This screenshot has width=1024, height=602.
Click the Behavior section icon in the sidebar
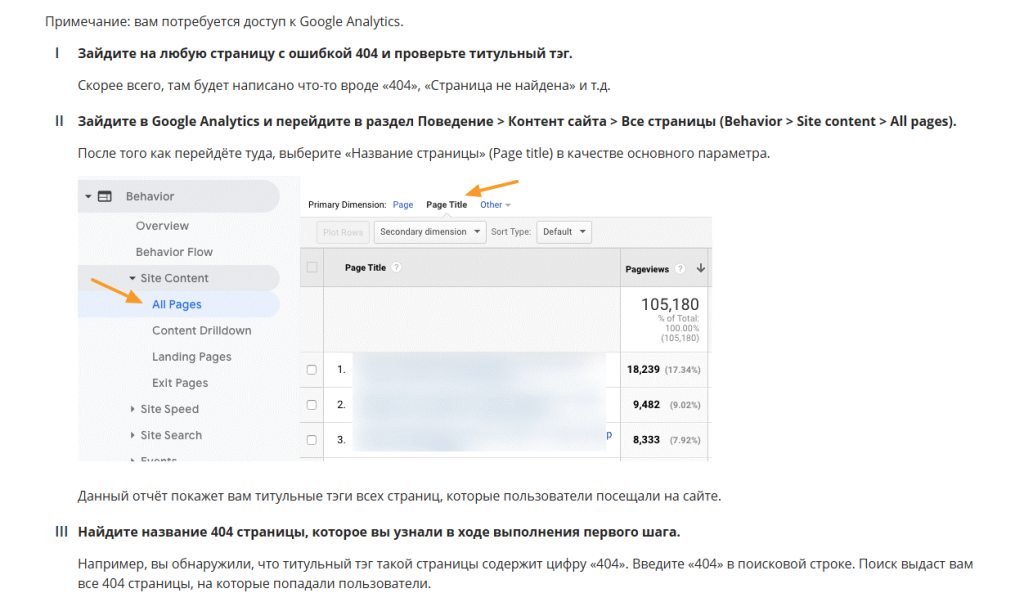tap(107, 196)
